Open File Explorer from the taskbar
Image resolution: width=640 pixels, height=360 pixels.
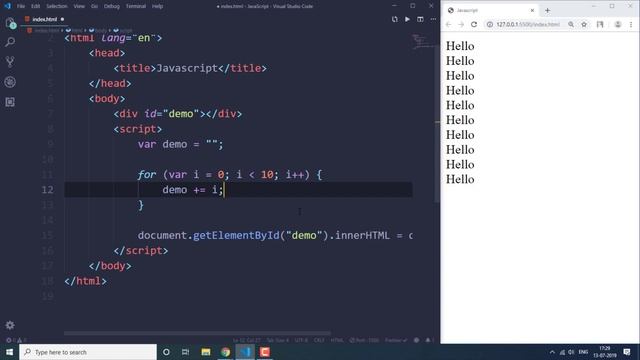(x=206, y=352)
